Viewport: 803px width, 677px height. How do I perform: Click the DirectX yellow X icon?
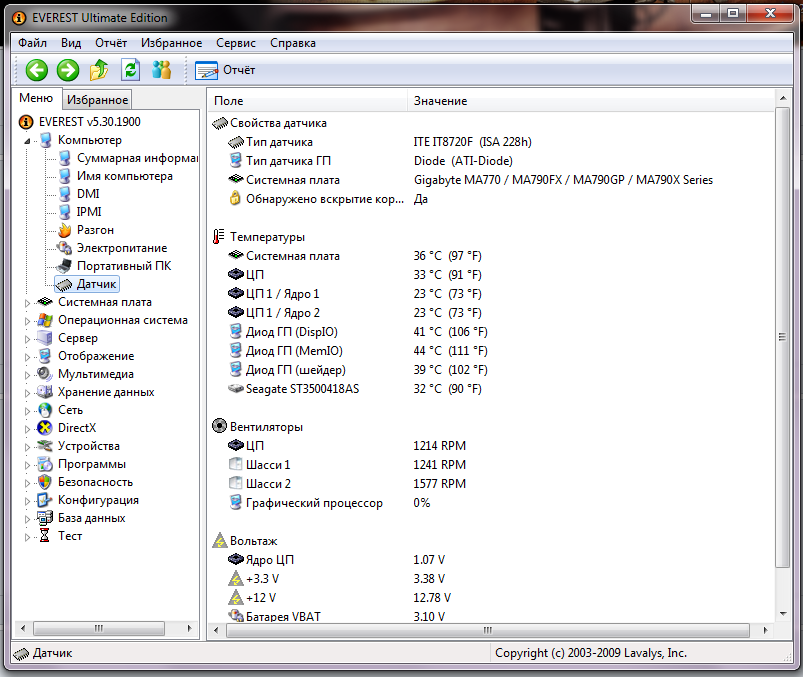(x=45, y=428)
